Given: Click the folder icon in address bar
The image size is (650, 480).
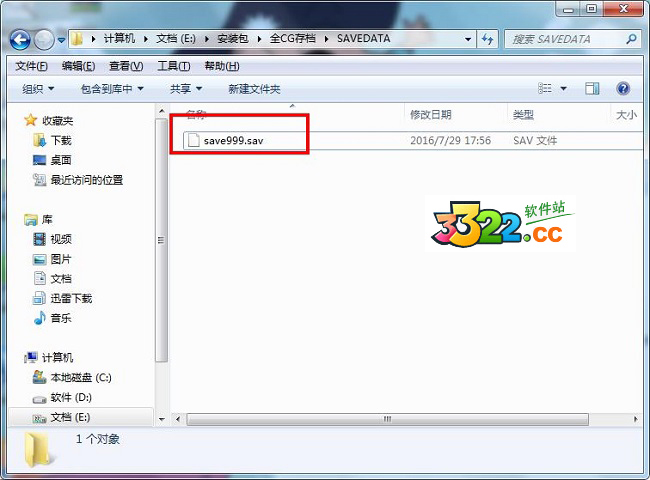Looking at the screenshot, I should (x=77, y=39).
